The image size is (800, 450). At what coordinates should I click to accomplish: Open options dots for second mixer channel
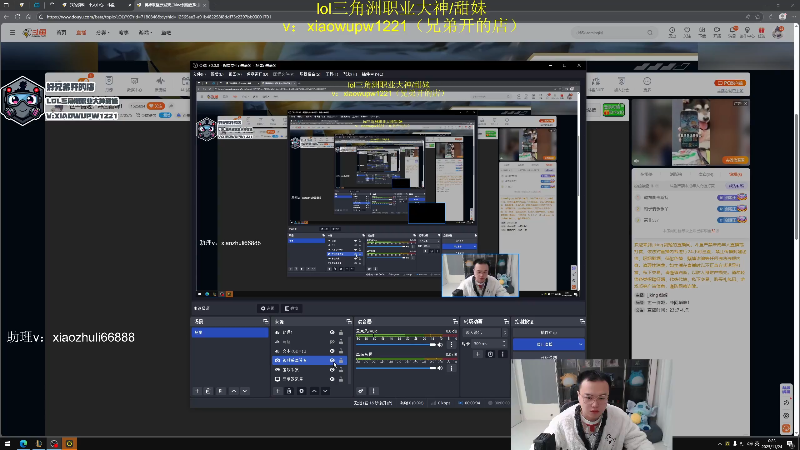click(x=451, y=368)
